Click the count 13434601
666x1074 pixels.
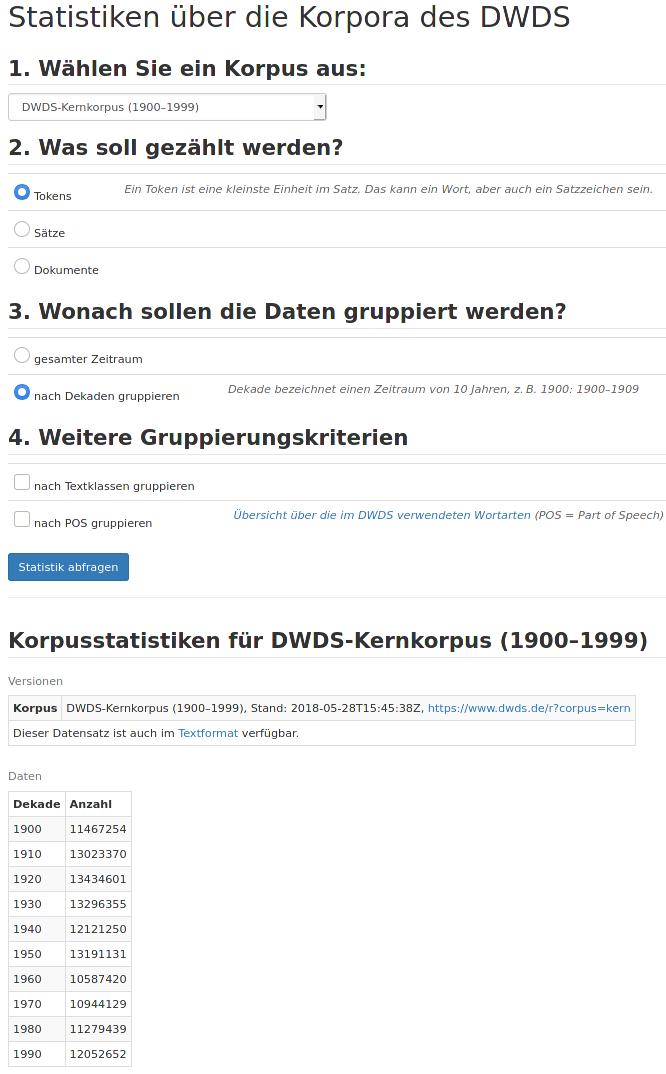(98, 879)
